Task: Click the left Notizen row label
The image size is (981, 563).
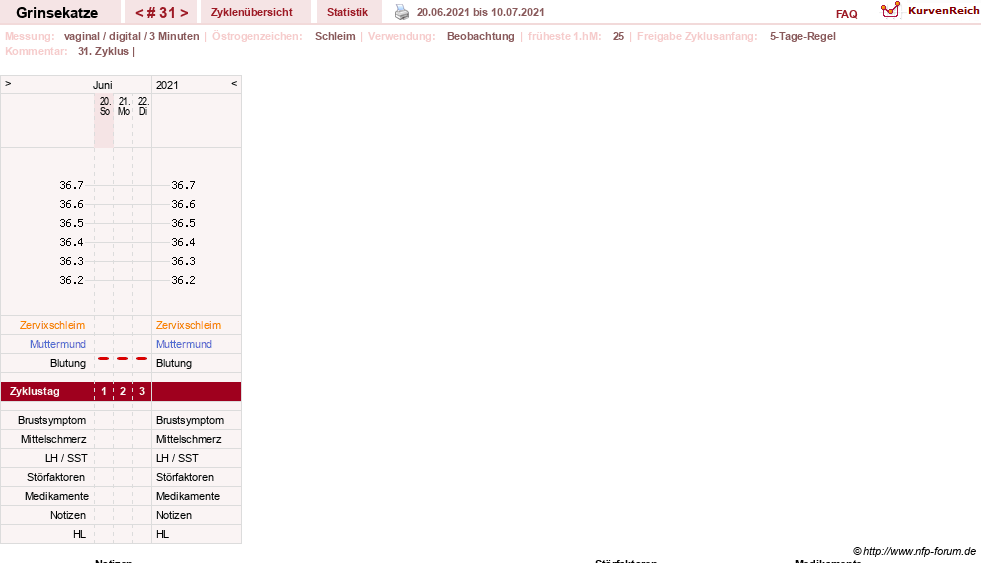Action: 68,515
